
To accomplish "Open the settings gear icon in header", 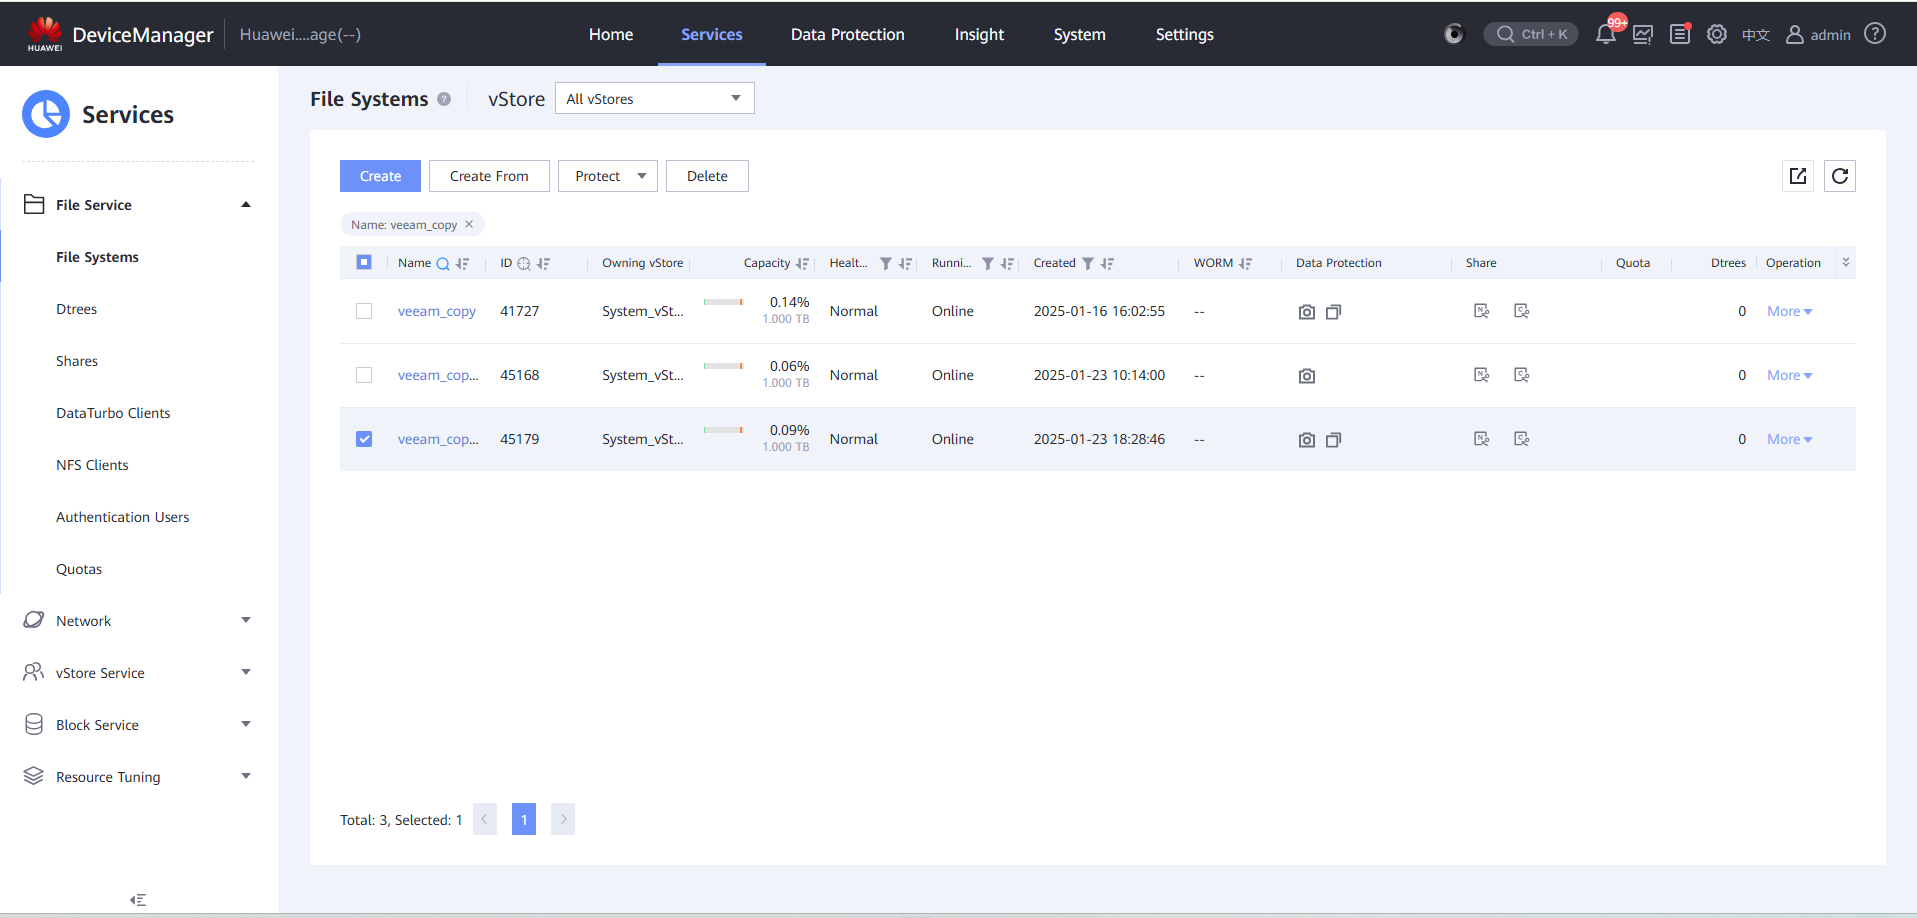I will tap(1716, 35).
